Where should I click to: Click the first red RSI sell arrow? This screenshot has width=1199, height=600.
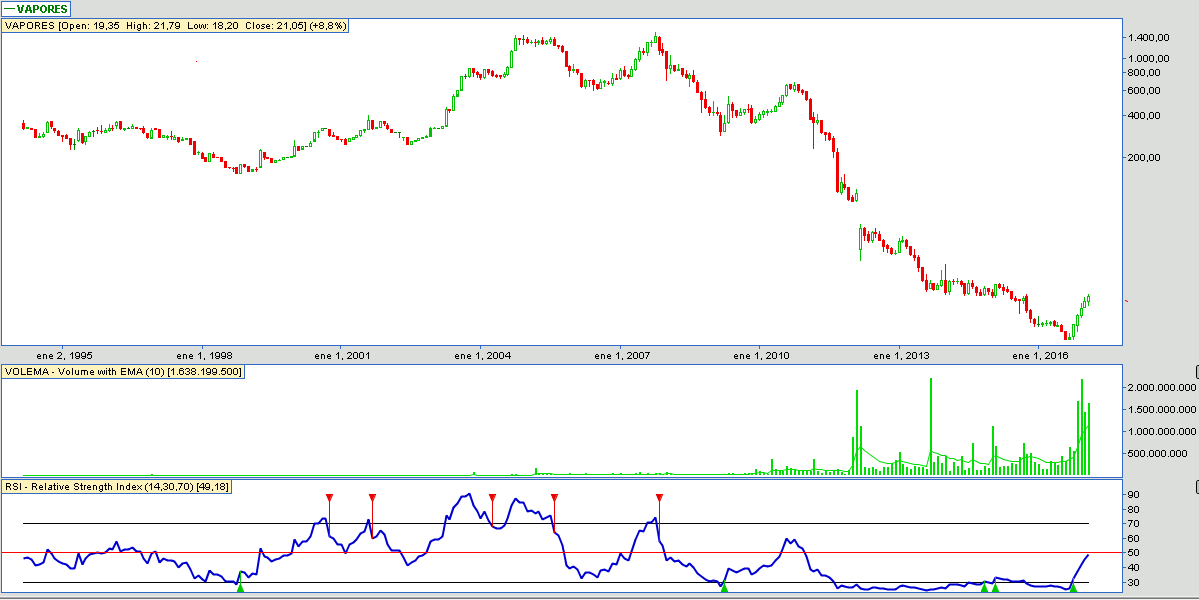point(329,497)
